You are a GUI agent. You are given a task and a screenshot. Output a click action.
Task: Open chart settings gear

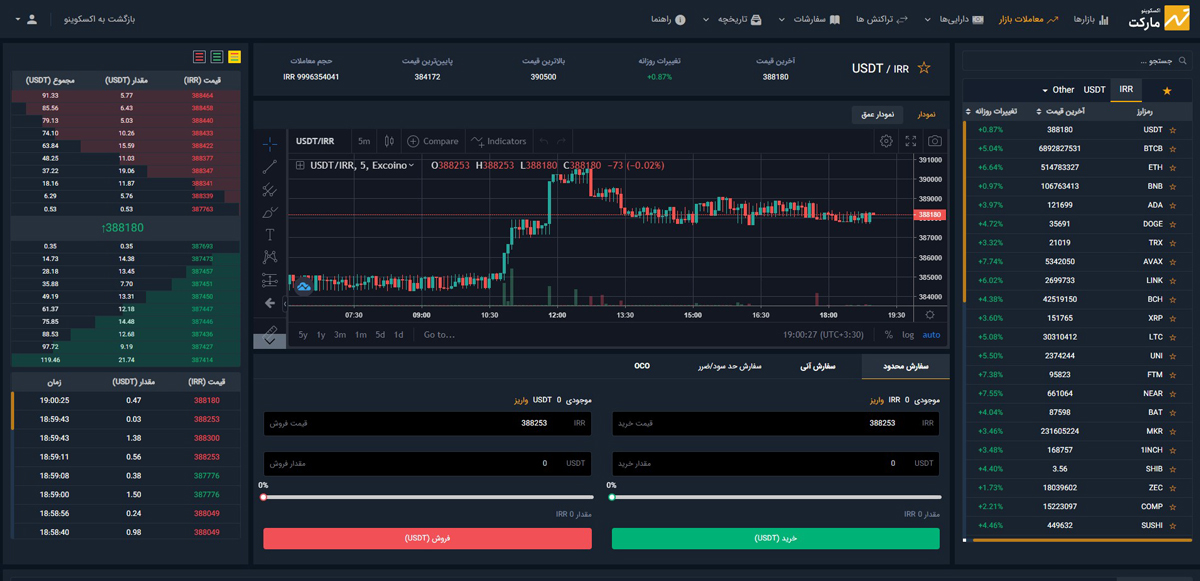(x=886, y=141)
